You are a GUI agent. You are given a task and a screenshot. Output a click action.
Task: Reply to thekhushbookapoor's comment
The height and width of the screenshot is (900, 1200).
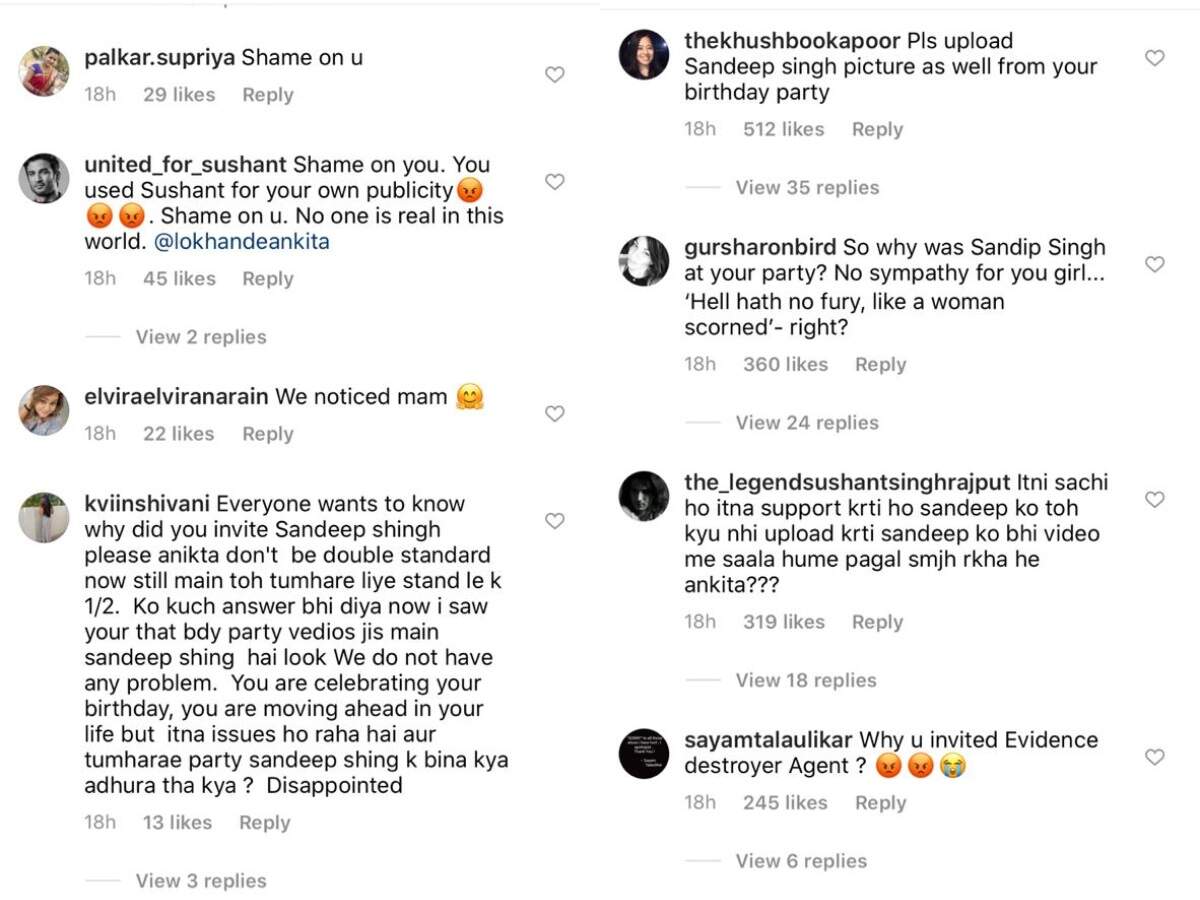[x=877, y=130]
